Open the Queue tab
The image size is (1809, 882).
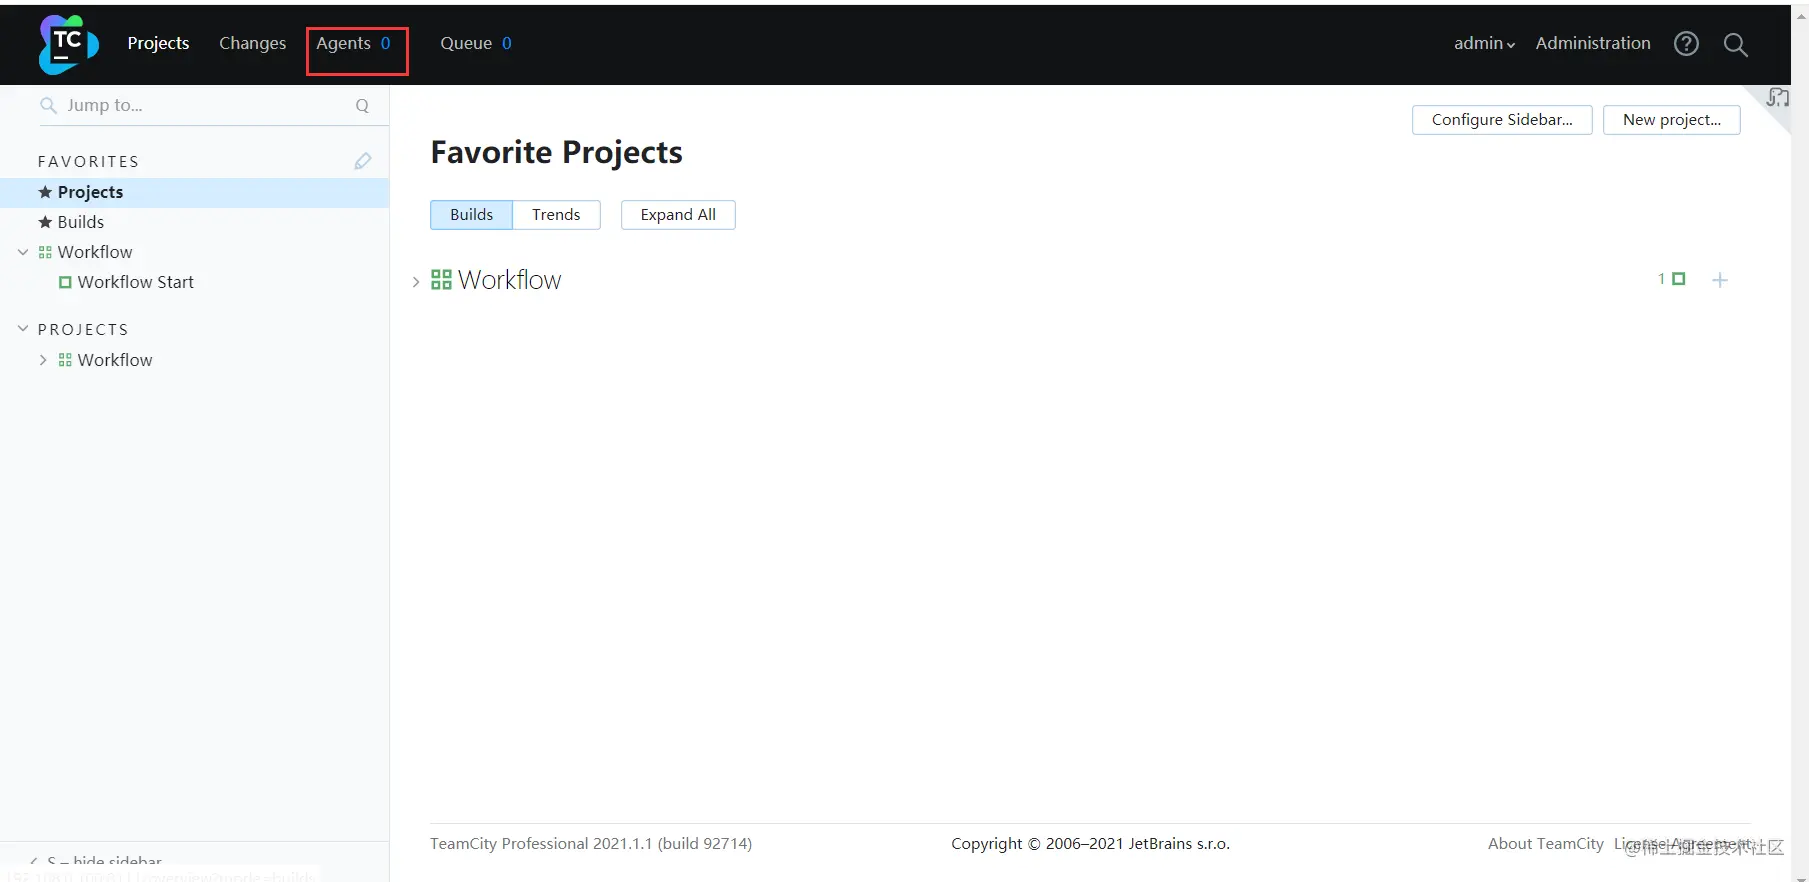pyautogui.click(x=476, y=43)
